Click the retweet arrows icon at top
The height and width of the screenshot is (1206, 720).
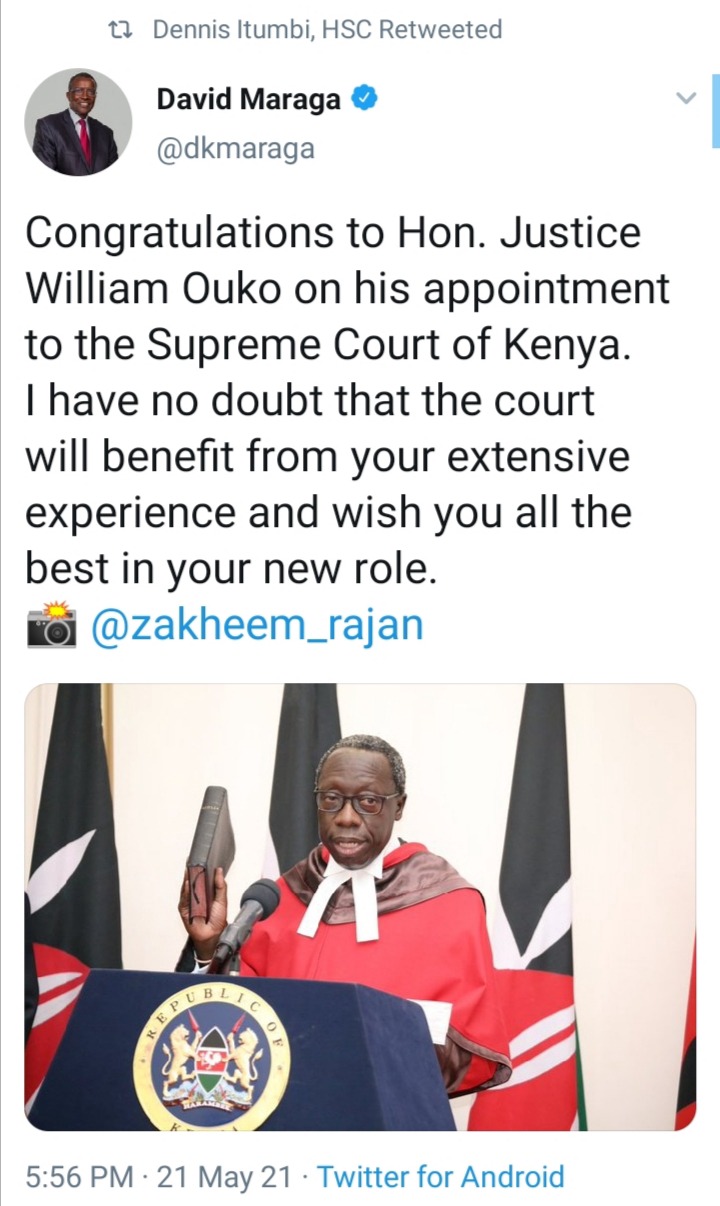coord(122,30)
